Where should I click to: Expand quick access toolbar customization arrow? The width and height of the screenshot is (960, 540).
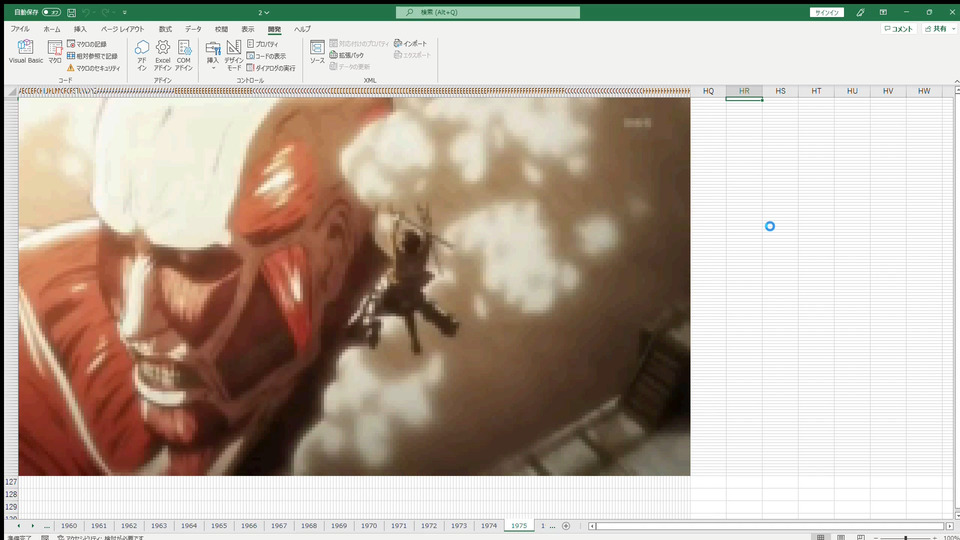125,12
